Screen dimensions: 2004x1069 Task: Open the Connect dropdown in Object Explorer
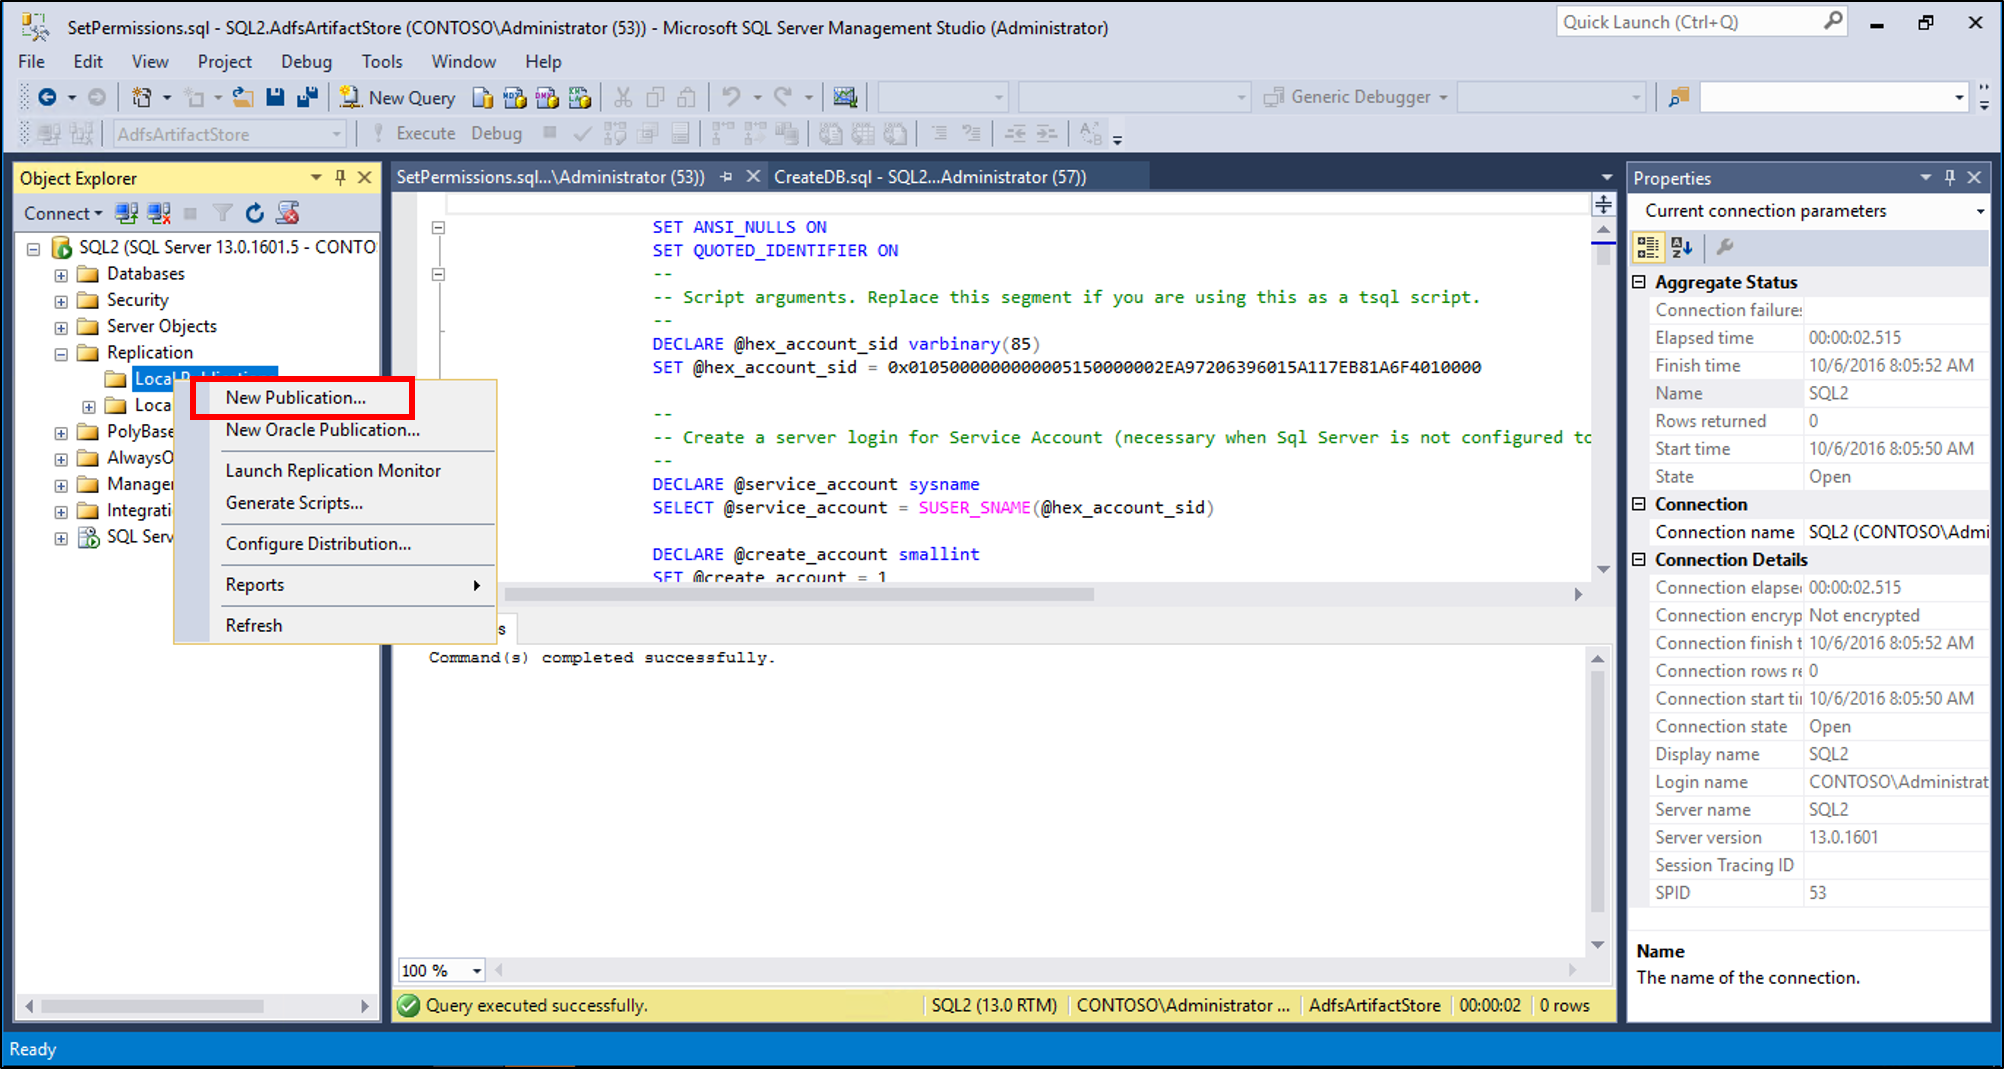pyautogui.click(x=63, y=213)
